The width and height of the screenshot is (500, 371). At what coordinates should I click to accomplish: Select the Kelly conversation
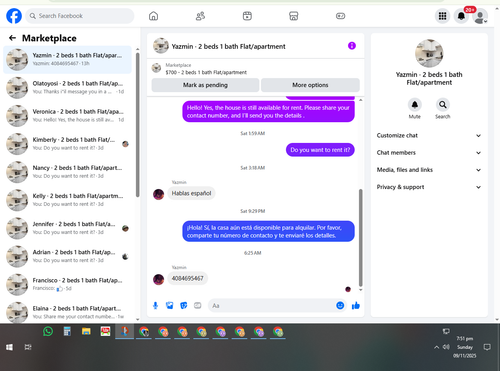point(67,200)
